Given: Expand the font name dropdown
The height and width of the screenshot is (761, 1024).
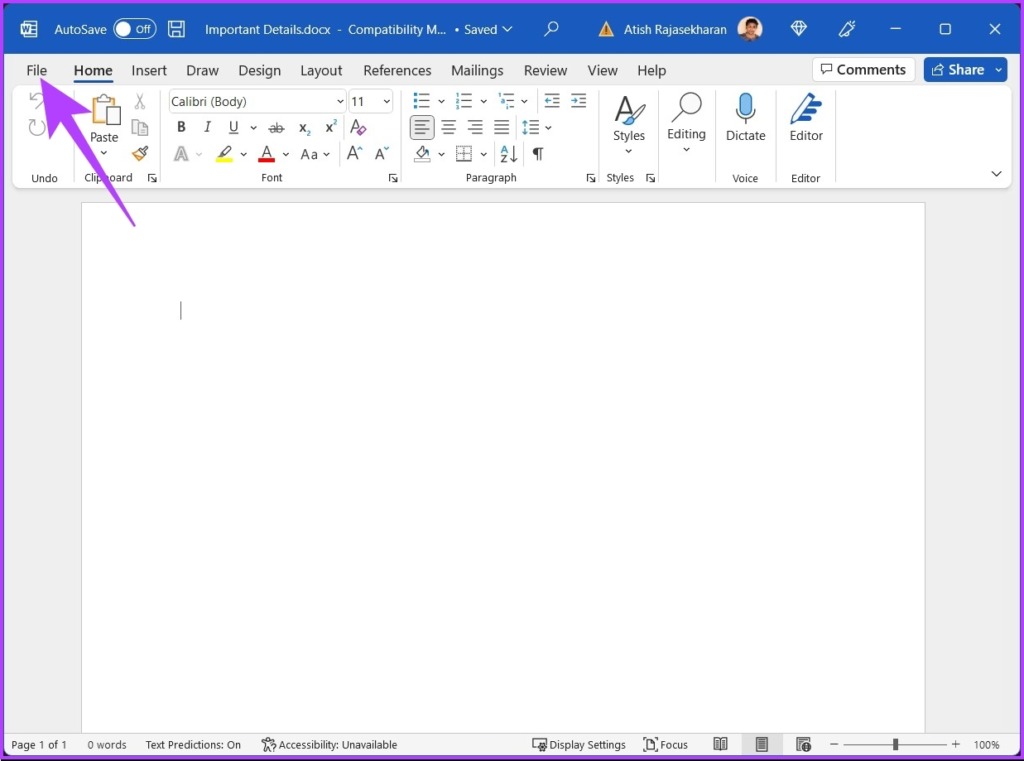Looking at the screenshot, I should pos(340,102).
